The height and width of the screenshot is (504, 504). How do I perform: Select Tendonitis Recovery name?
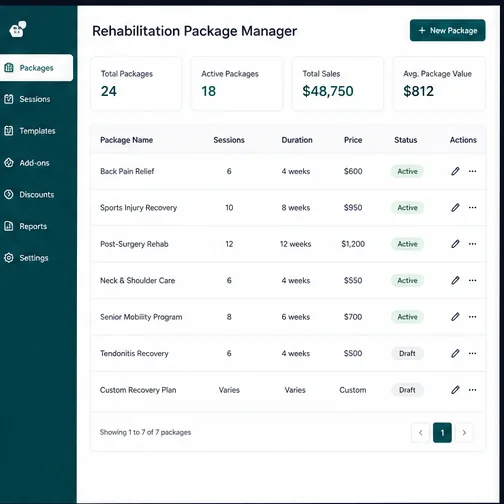tap(134, 353)
